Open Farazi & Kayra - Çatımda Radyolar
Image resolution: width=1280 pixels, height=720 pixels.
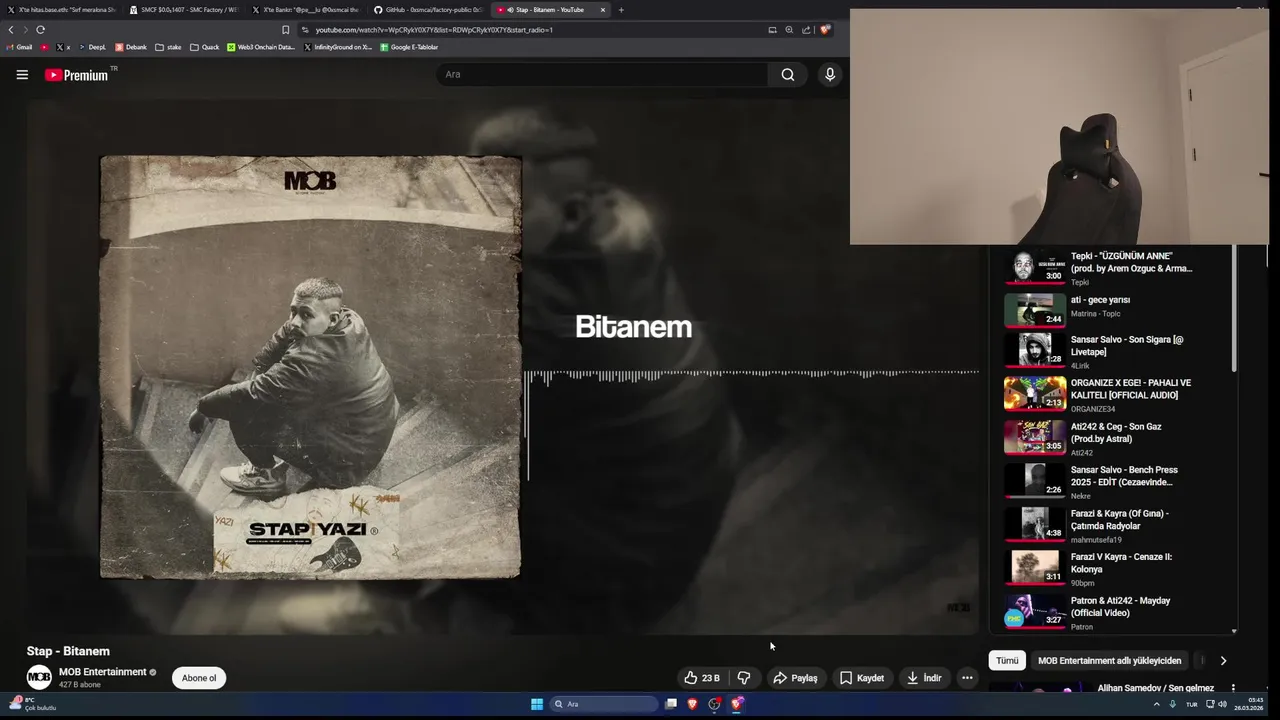[x=1110, y=525]
